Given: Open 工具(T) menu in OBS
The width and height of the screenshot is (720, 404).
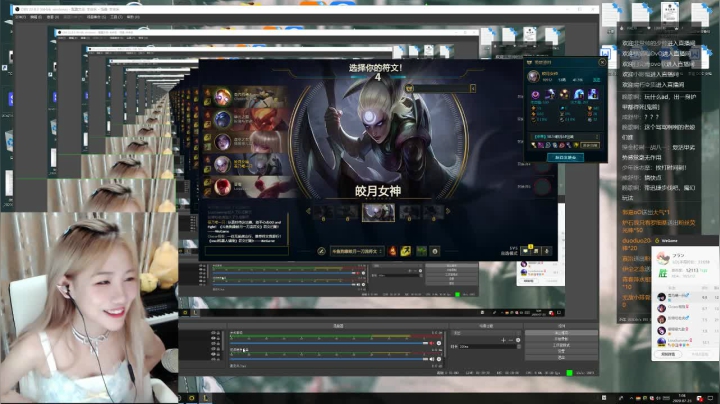Looking at the screenshot, I should [x=116, y=17].
